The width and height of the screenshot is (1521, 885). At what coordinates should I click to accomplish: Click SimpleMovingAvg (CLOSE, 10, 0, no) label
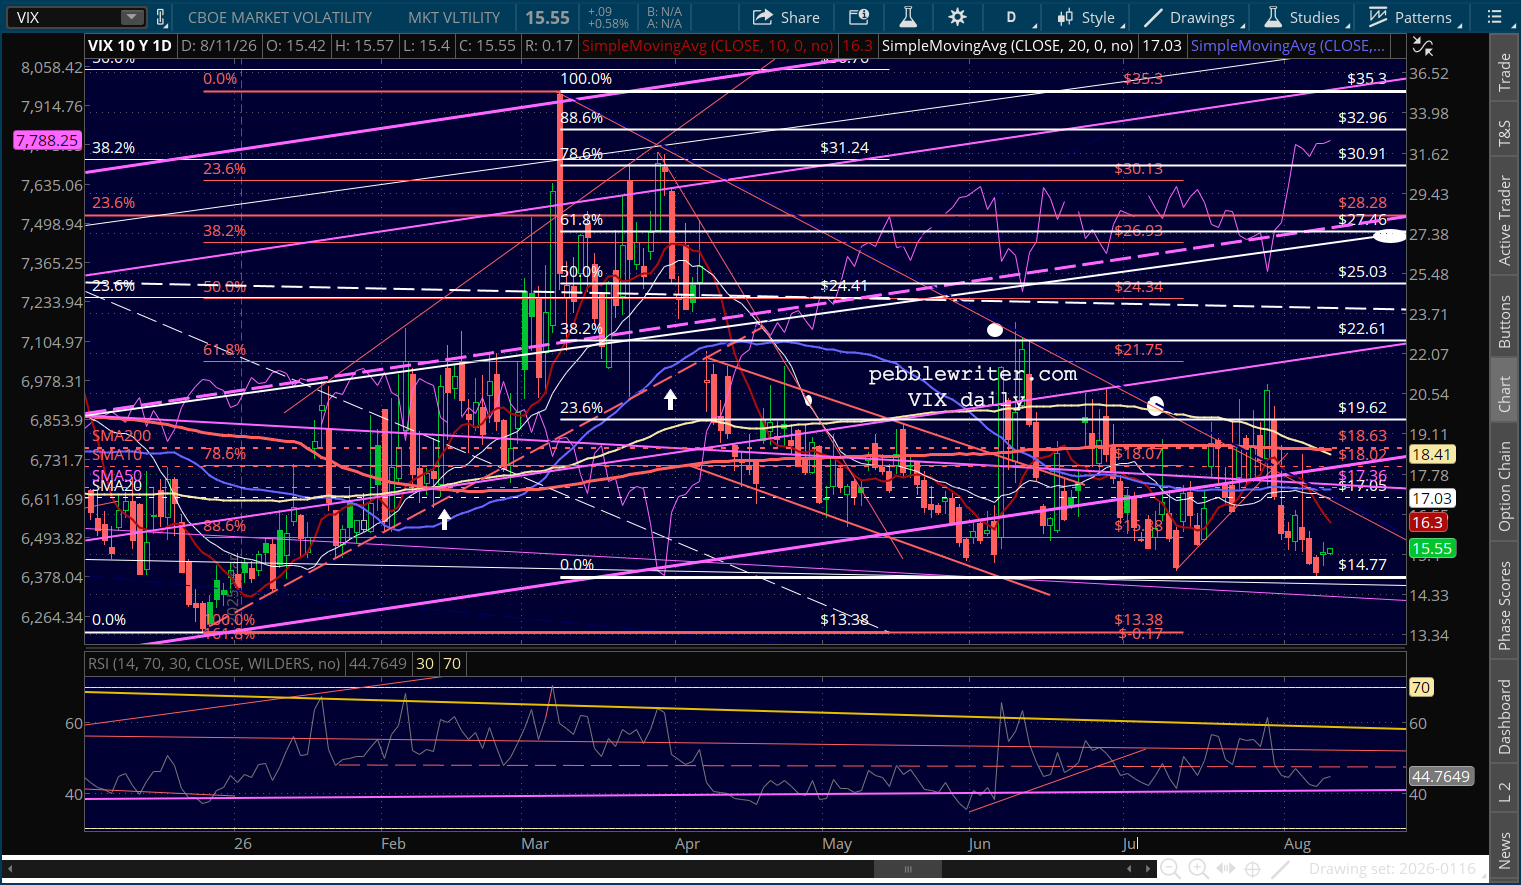708,46
